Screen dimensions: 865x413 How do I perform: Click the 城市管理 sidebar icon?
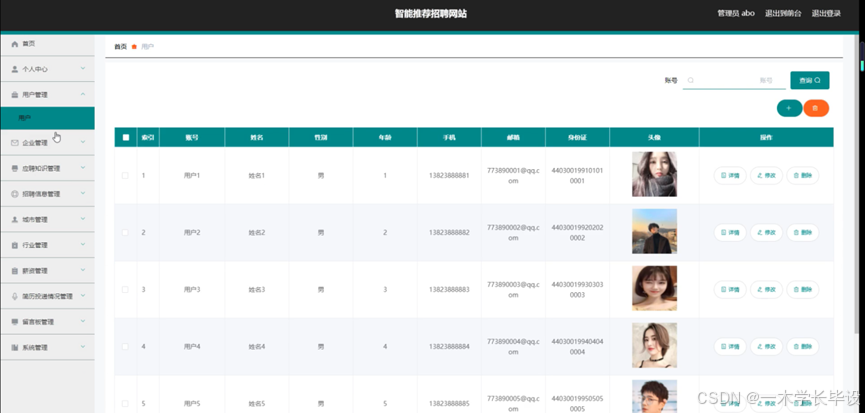point(15,219)
